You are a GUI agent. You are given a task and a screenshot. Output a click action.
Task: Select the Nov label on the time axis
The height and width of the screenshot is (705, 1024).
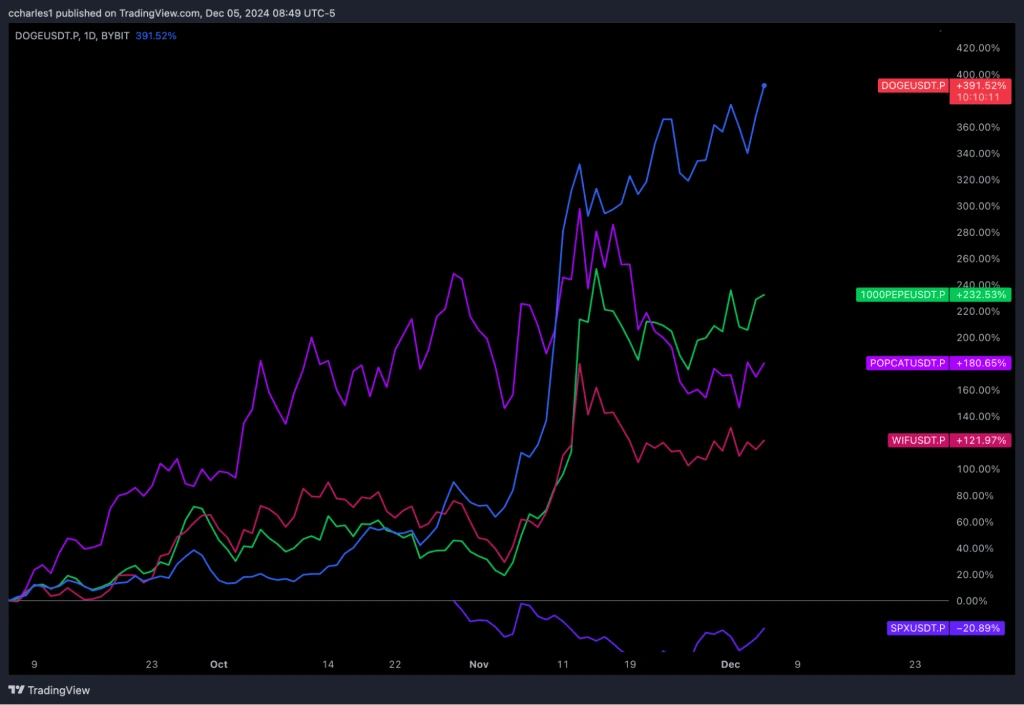(479, 664)
